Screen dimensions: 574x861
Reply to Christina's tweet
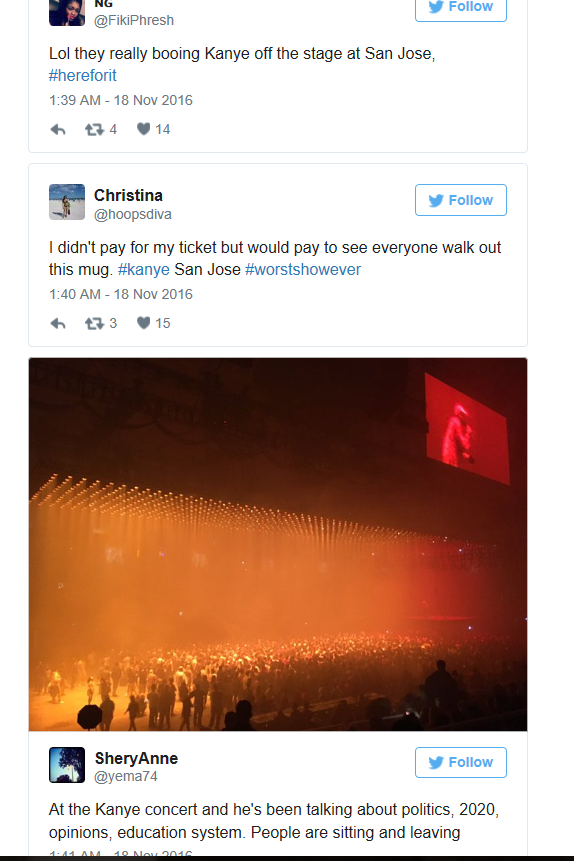(x=58, y=323)
